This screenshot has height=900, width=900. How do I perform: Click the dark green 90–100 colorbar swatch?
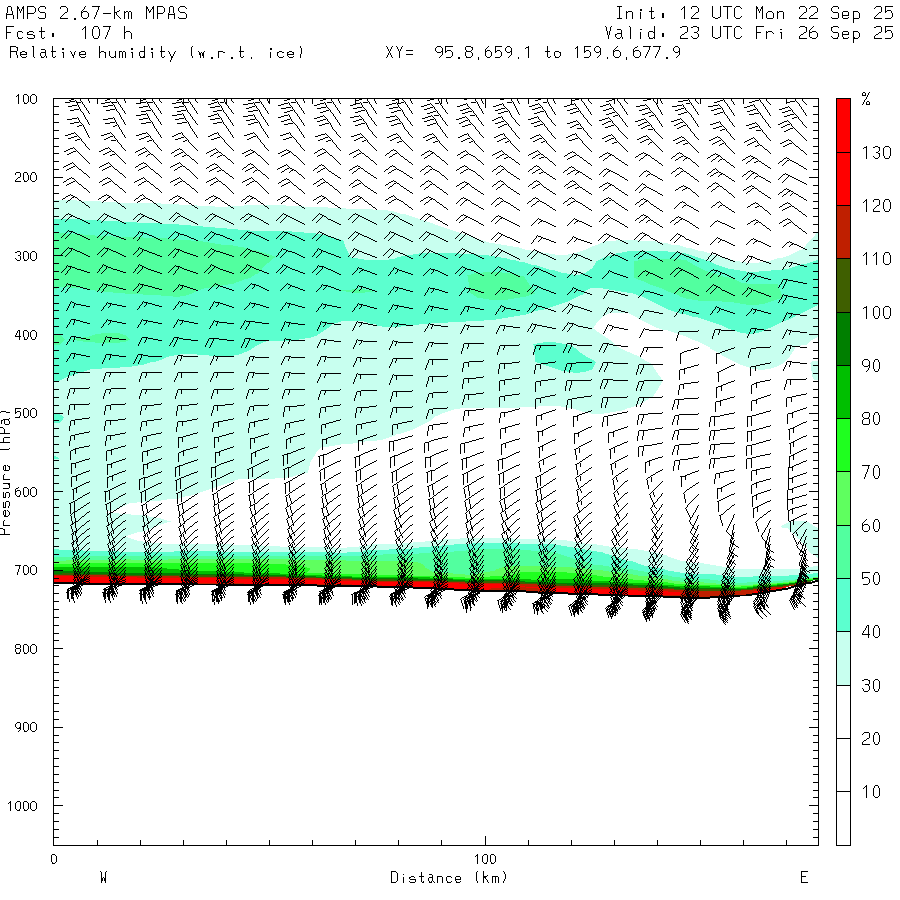843,339
